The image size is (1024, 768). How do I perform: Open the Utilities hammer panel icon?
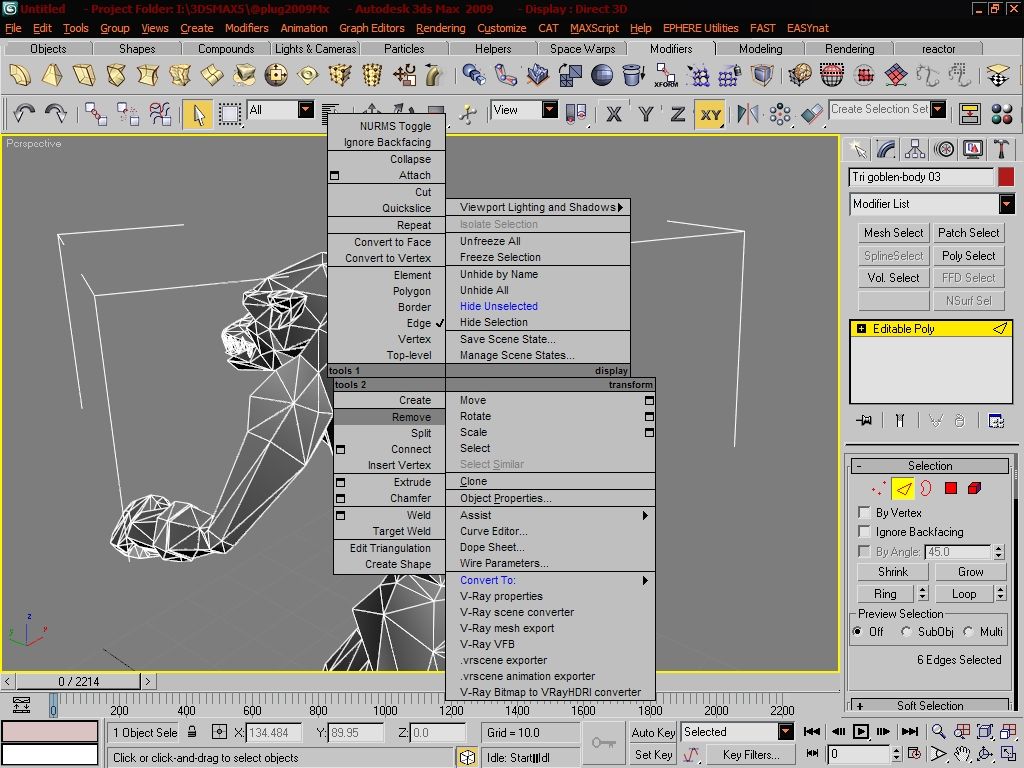point(1000,150)
